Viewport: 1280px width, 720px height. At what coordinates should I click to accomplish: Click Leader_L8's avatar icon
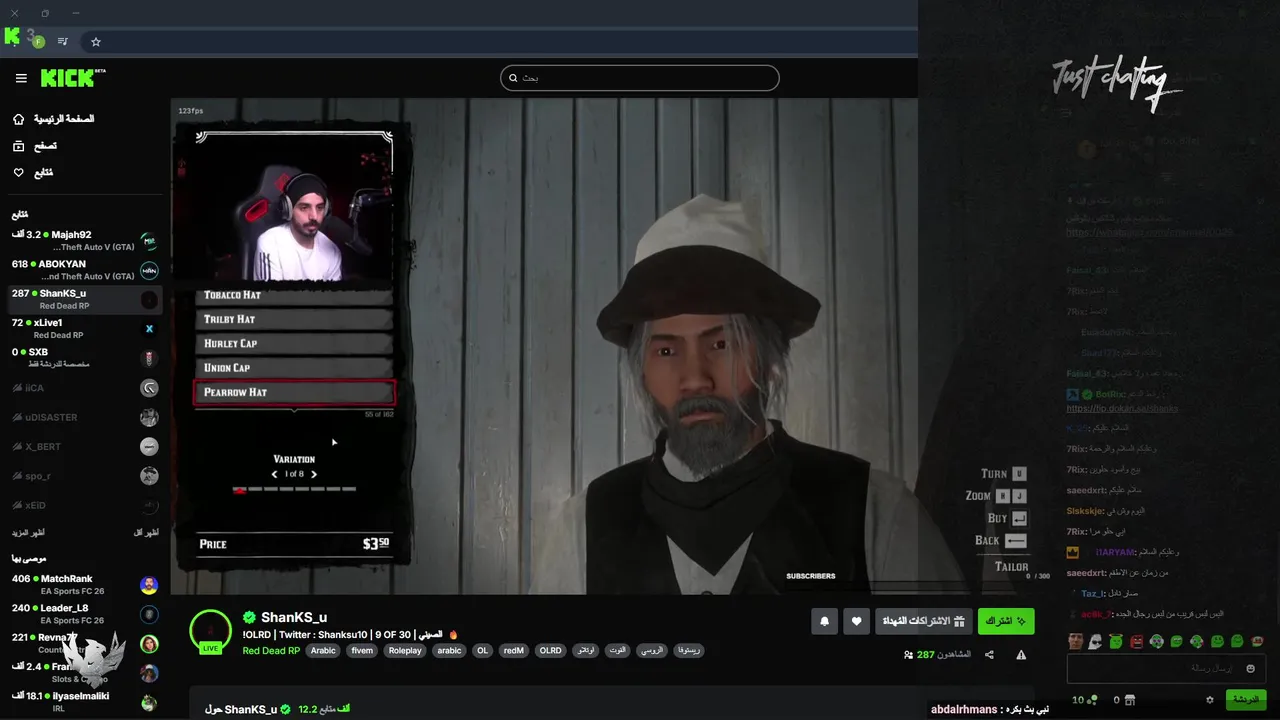[149, 614]
